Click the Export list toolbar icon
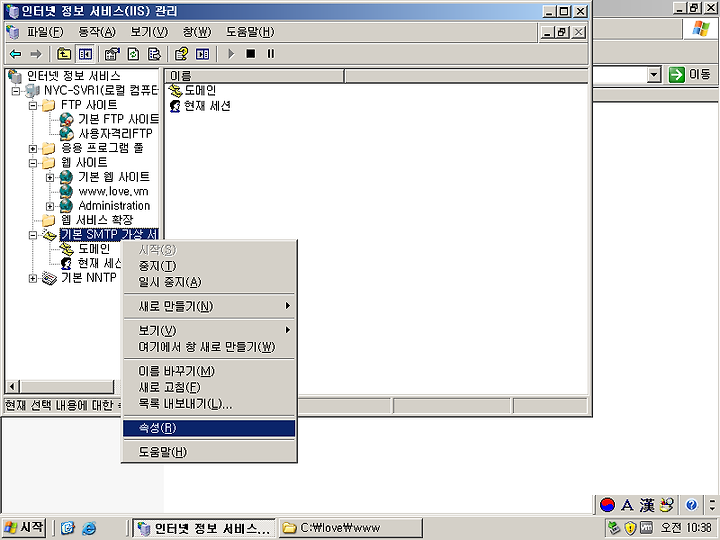 (x=154, y=54)
